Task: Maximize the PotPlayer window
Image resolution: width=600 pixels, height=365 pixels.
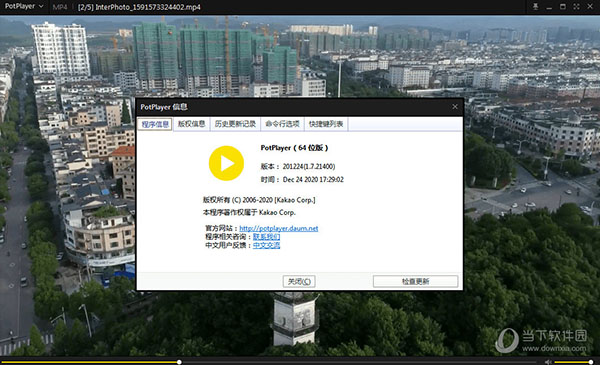Action: pos(563,7)
